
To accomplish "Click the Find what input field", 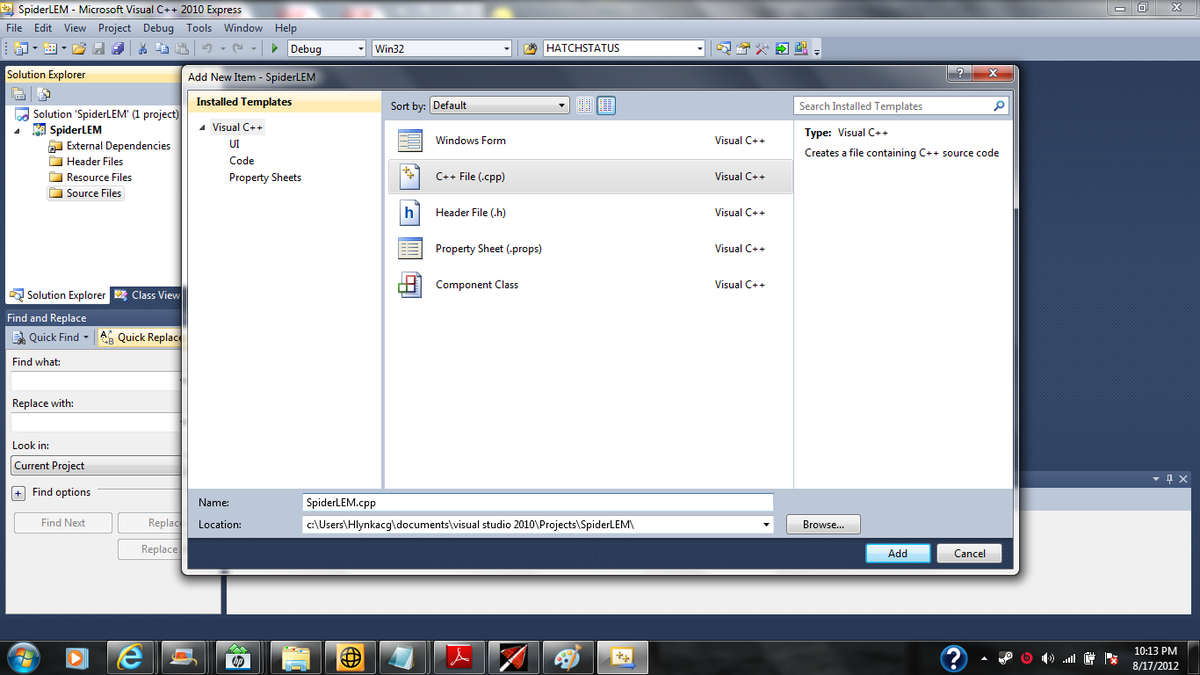I will click(x=96, y=381).
